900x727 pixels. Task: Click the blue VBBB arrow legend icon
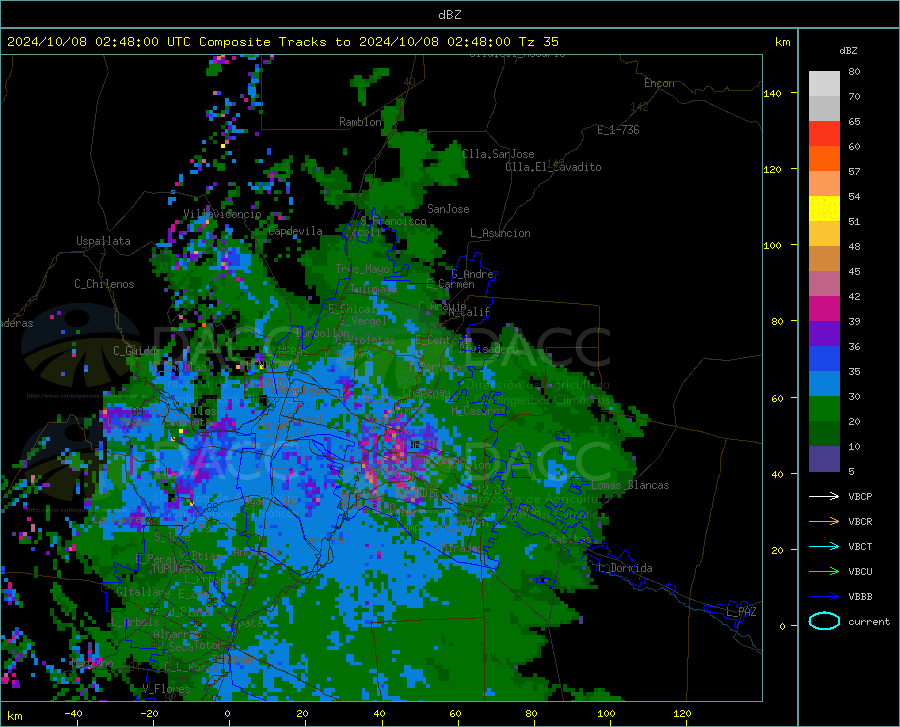click(824, 597)
